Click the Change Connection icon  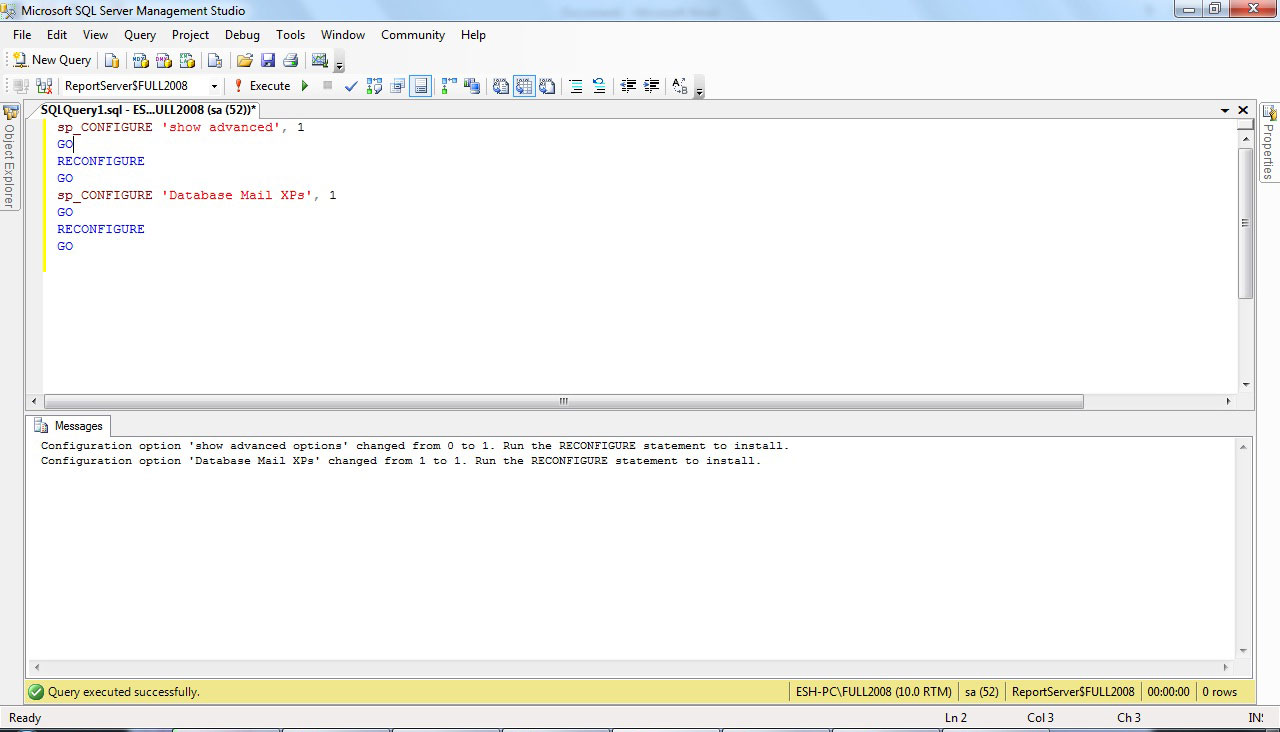(x=44, y=86)
